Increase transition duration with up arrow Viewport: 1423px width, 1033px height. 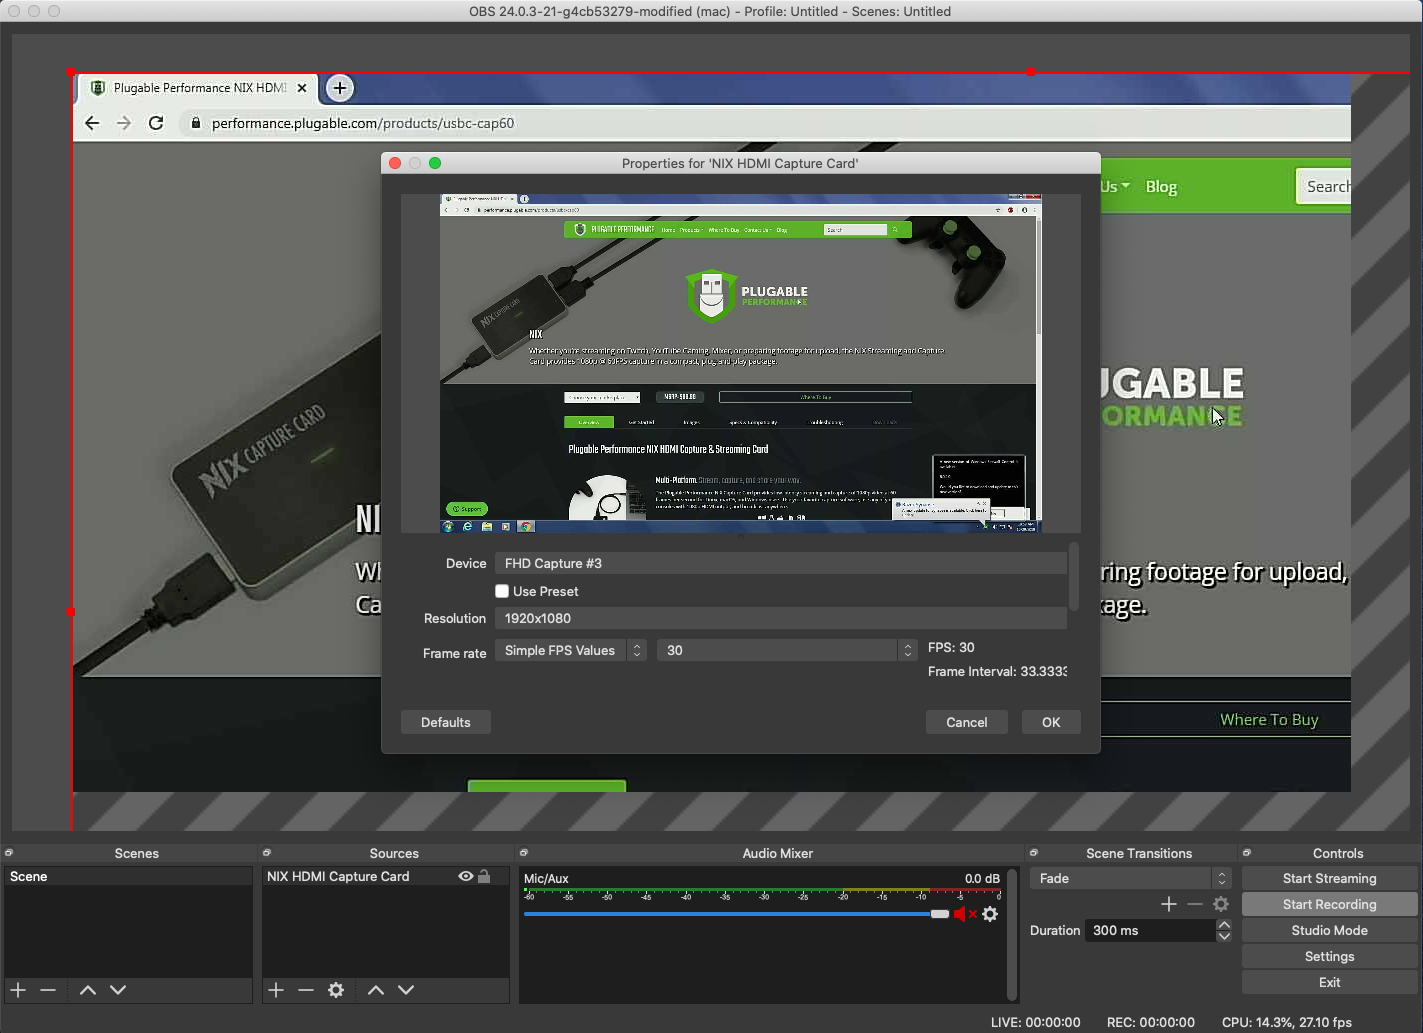pyautogui.click(x=1224, y=924)
